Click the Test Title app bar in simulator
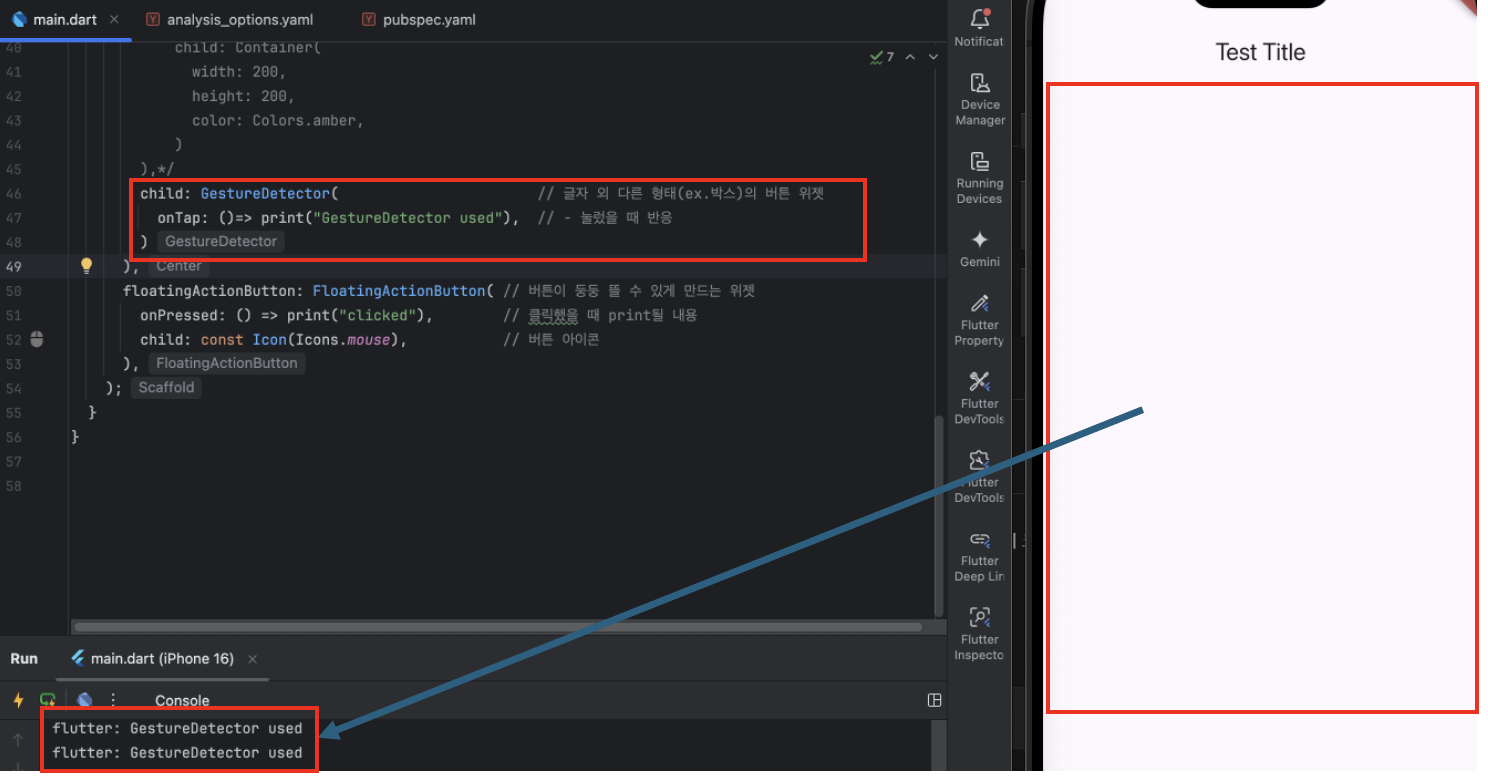This screenshot has height=784, width=1488. click(x=1260, y=52)
